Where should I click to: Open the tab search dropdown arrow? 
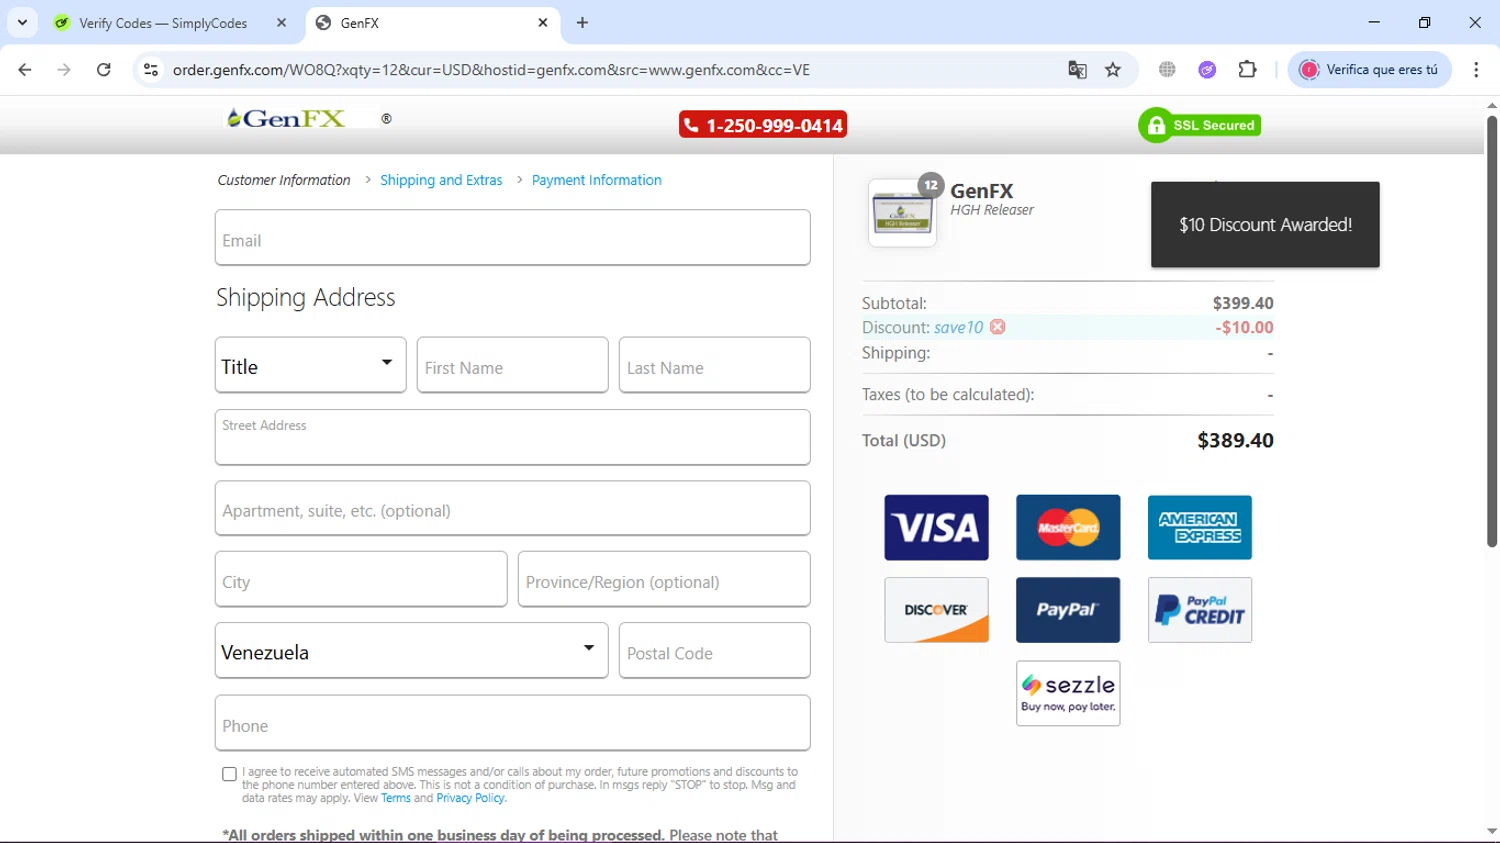pos(22,22)
